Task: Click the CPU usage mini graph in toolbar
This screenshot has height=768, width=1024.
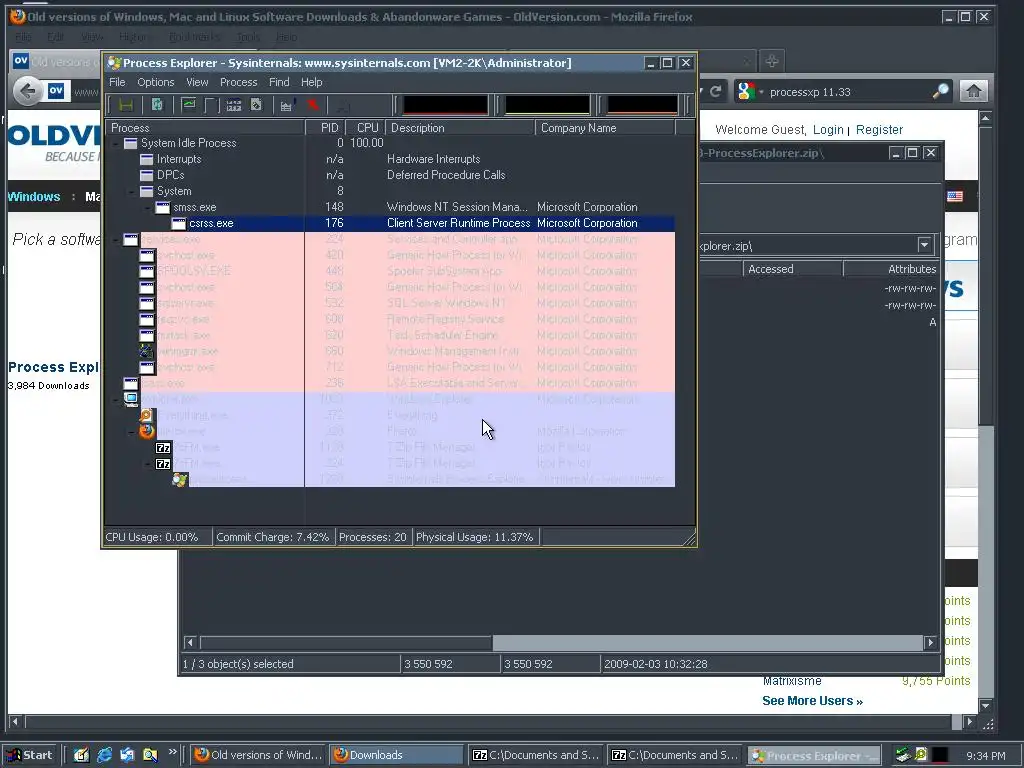Action: pos(445,104)
